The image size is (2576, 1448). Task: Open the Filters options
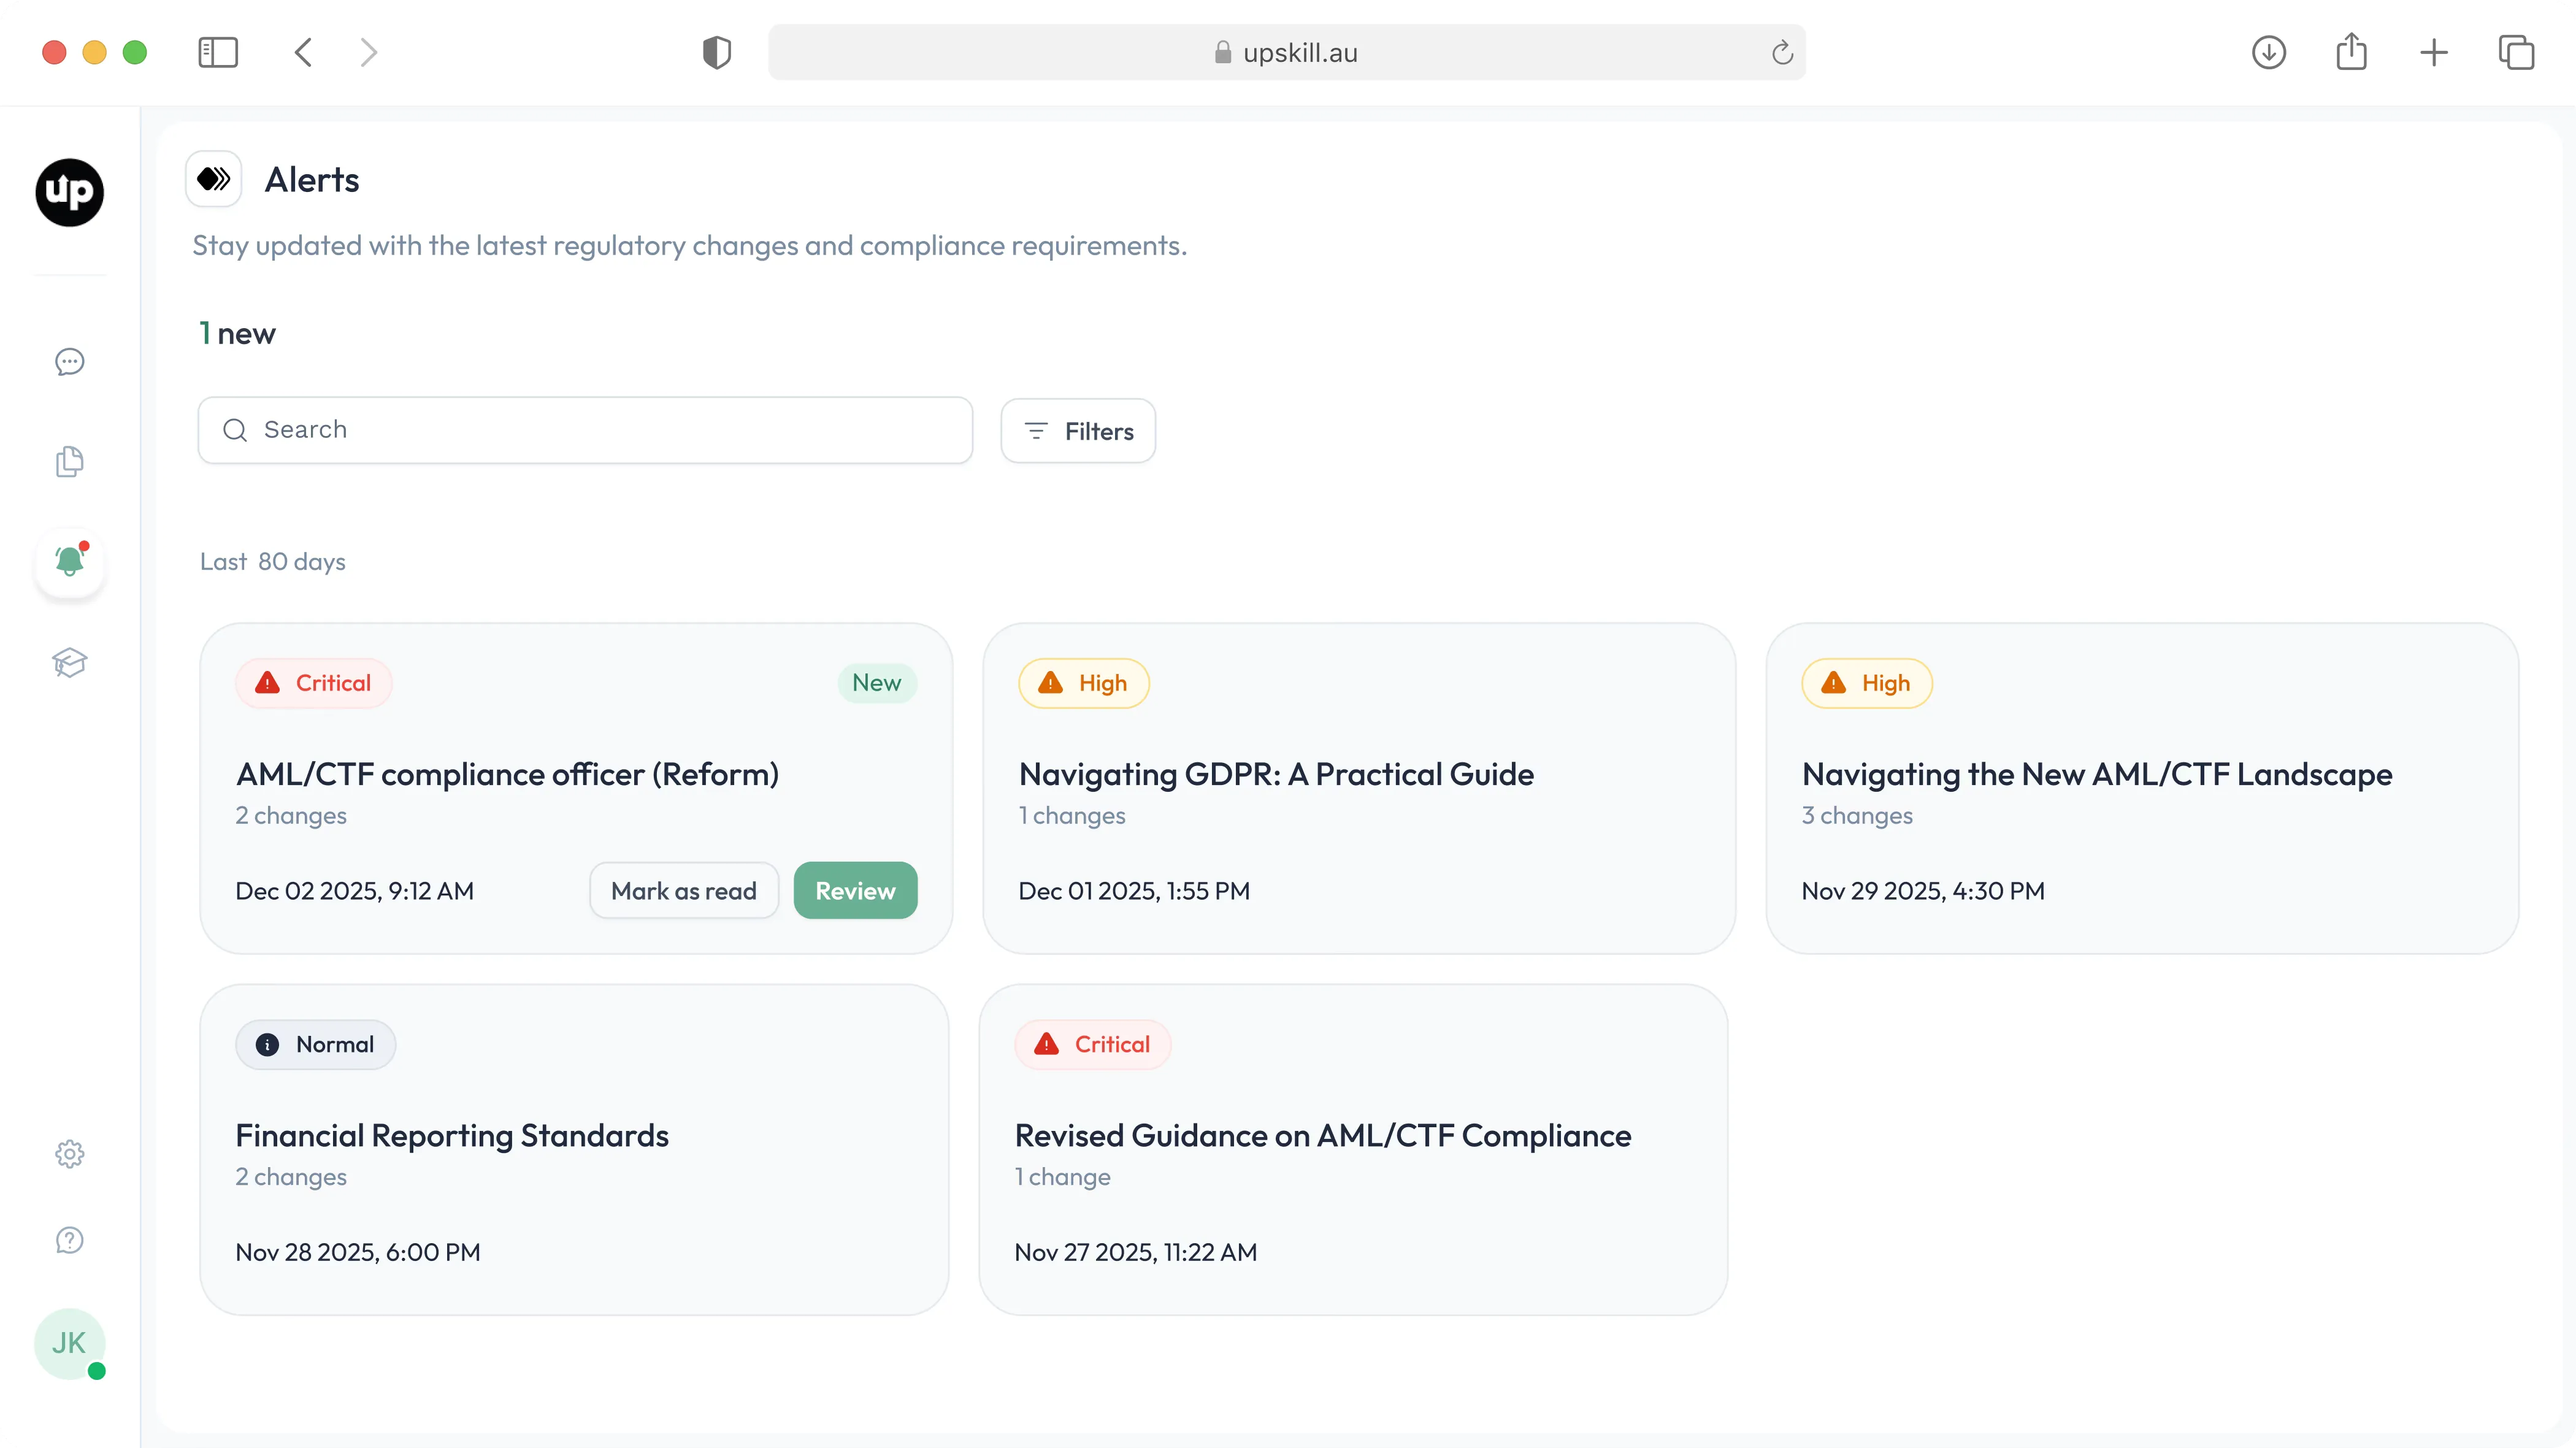1078,430
